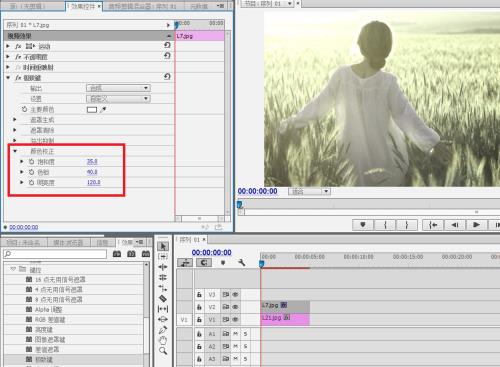Mute the A3 audio track

click(235, 359)
